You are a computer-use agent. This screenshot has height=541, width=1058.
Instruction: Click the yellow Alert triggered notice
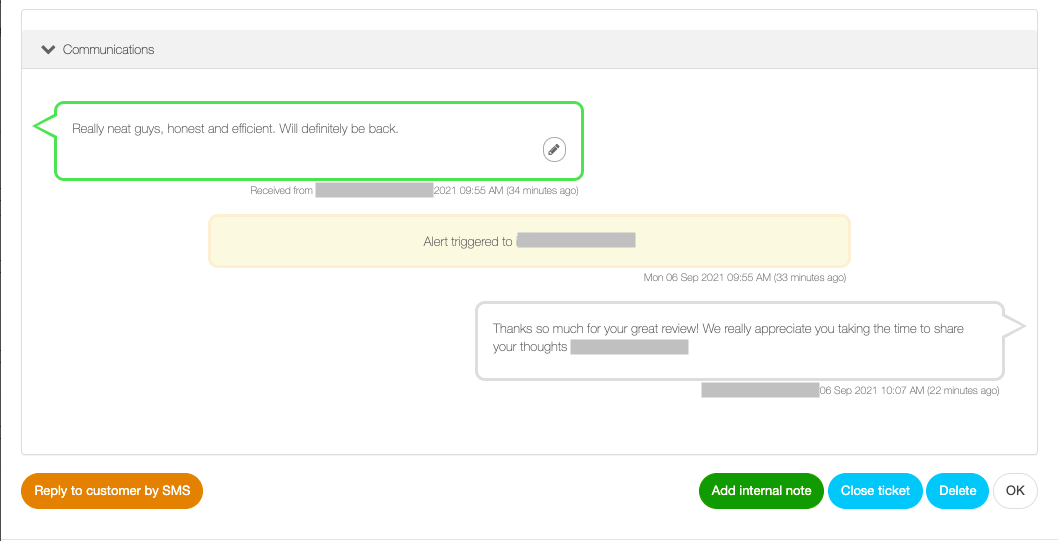(x=529, y=241)
